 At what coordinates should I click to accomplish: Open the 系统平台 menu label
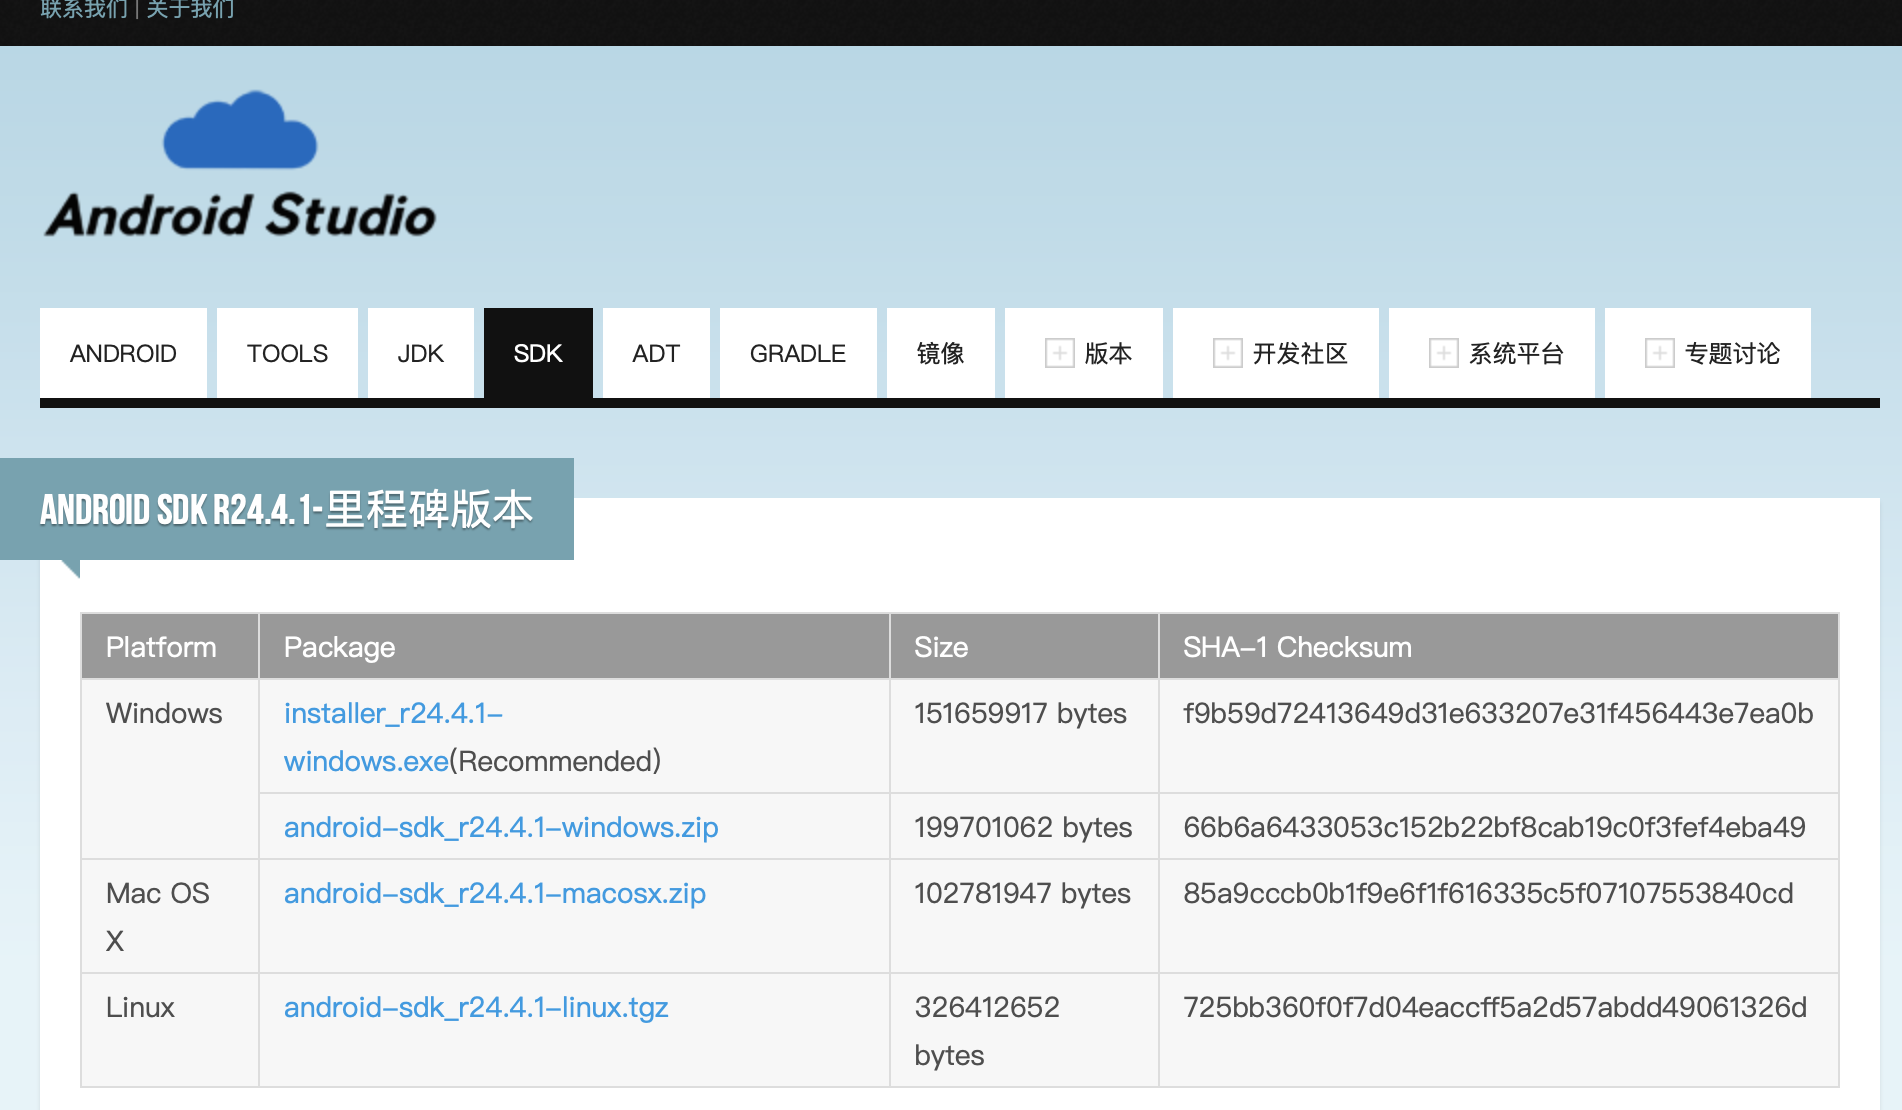tap(1516, 353)
